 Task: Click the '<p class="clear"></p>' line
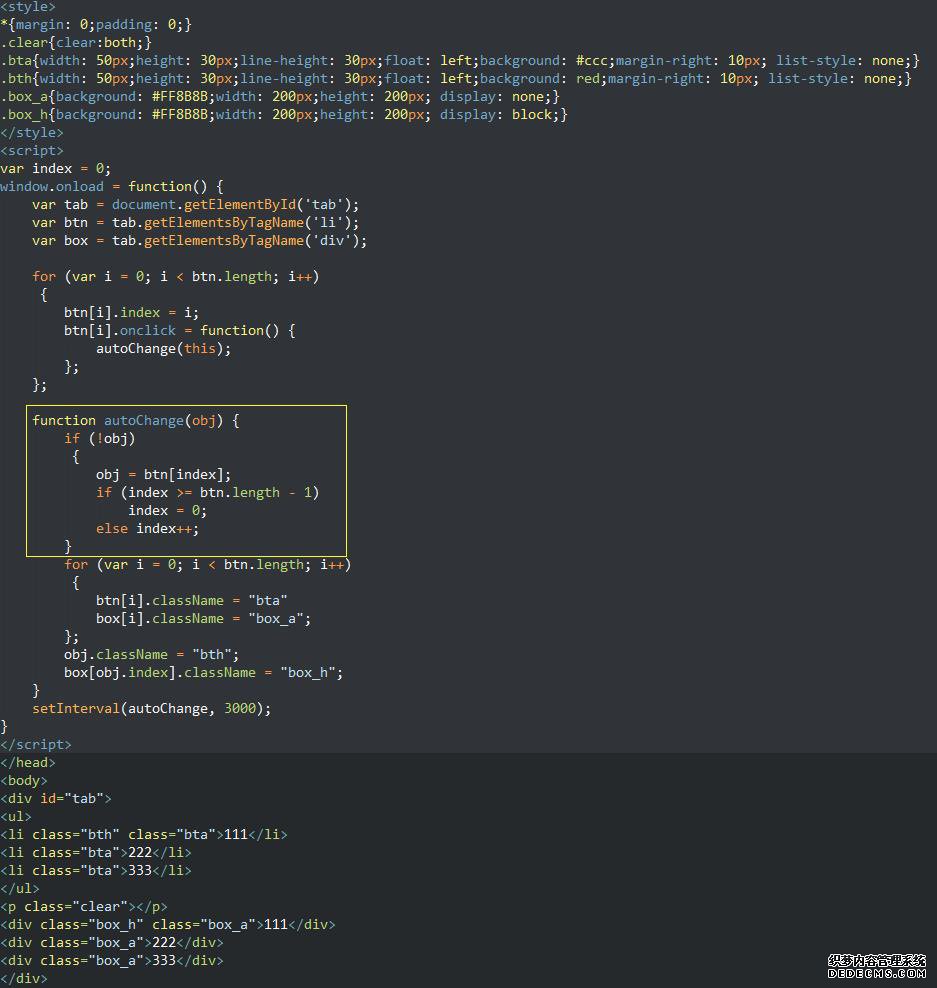click(84, 907)
